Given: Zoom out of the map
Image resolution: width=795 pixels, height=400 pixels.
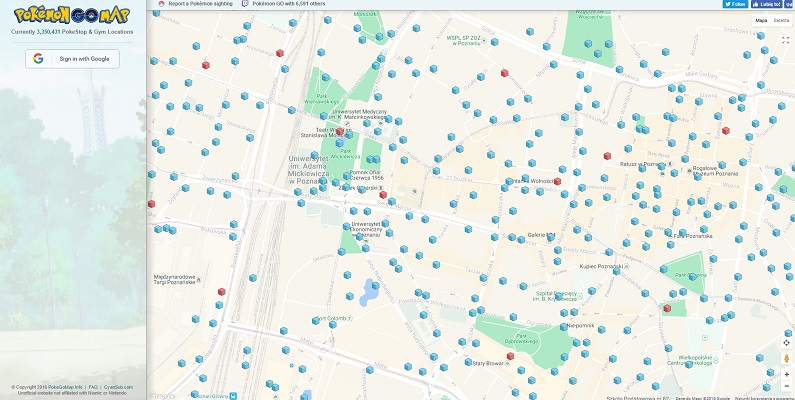Looking at the screenshot, I should coord(786,386).
